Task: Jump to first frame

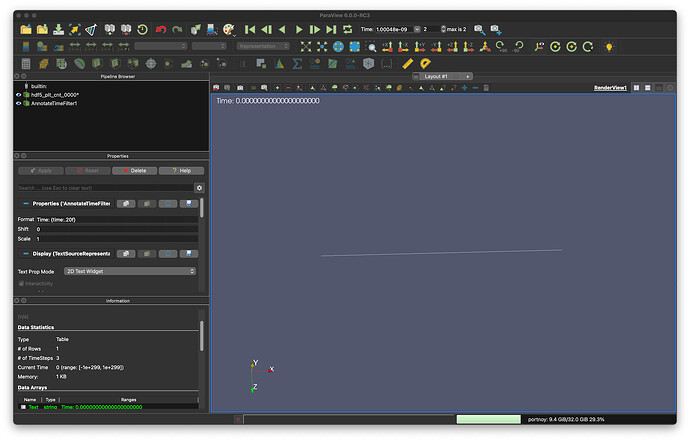Action: tap(250, 29)
